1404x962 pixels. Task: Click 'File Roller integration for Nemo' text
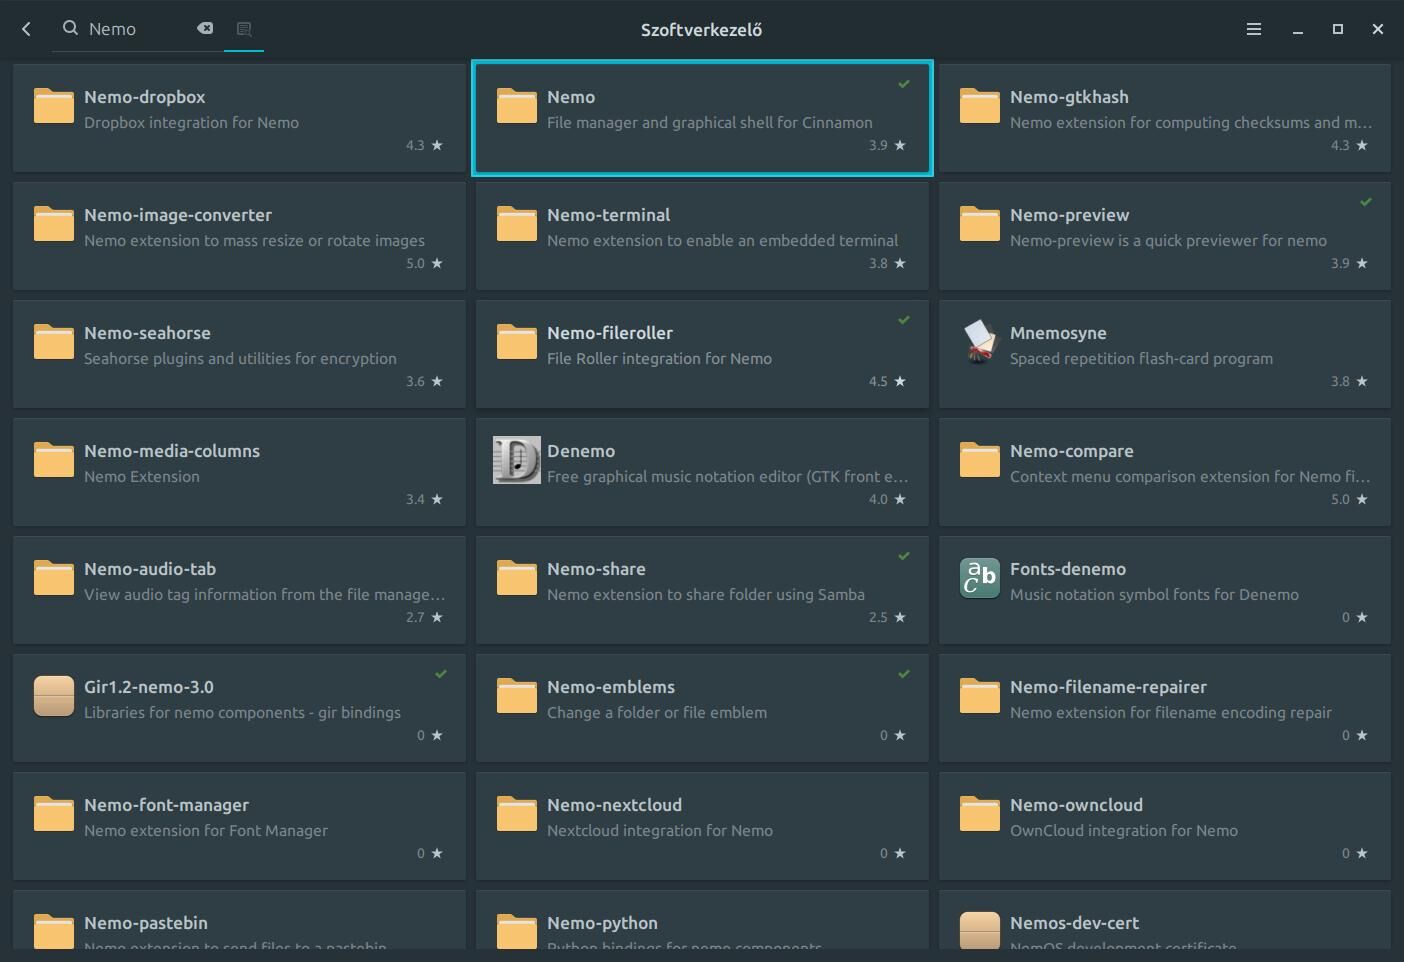pyautogui.click(x=659, y=359)
